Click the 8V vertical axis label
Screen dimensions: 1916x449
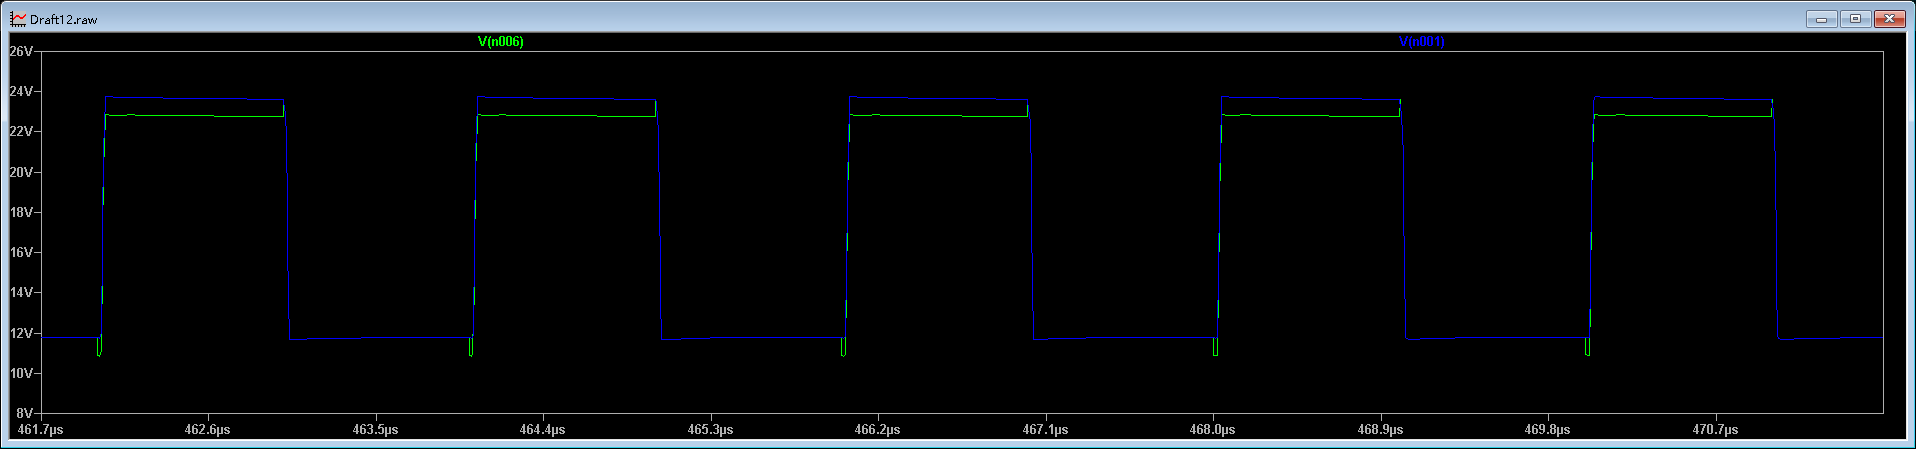(x=25, y=412)
